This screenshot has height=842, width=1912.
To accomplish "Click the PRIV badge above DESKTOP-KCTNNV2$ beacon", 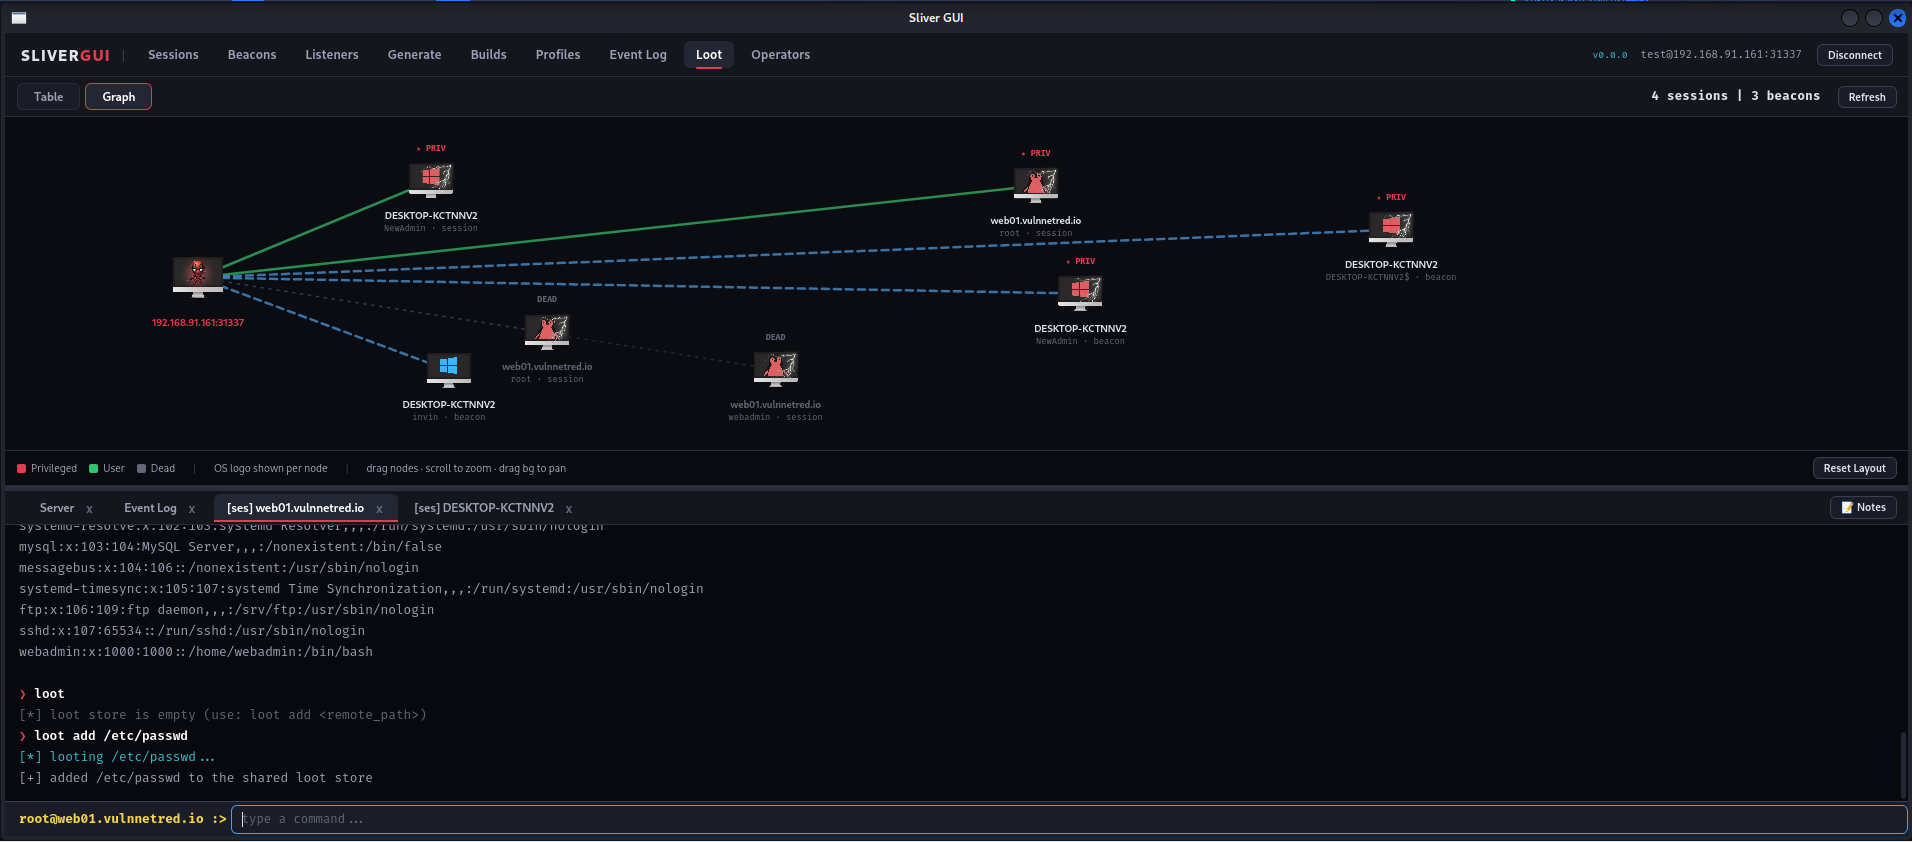I will (x=1391, y=198).
